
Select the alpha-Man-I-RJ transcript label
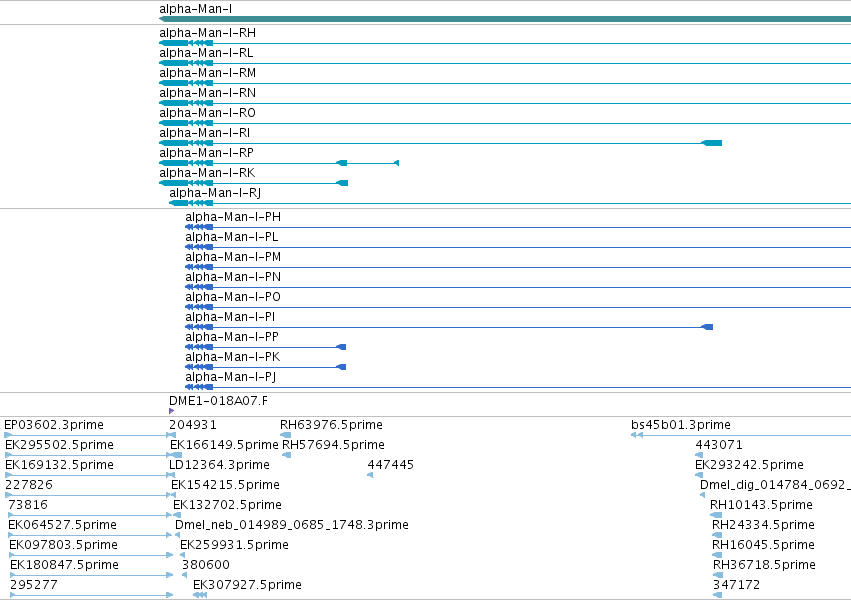tap(215, 194)
